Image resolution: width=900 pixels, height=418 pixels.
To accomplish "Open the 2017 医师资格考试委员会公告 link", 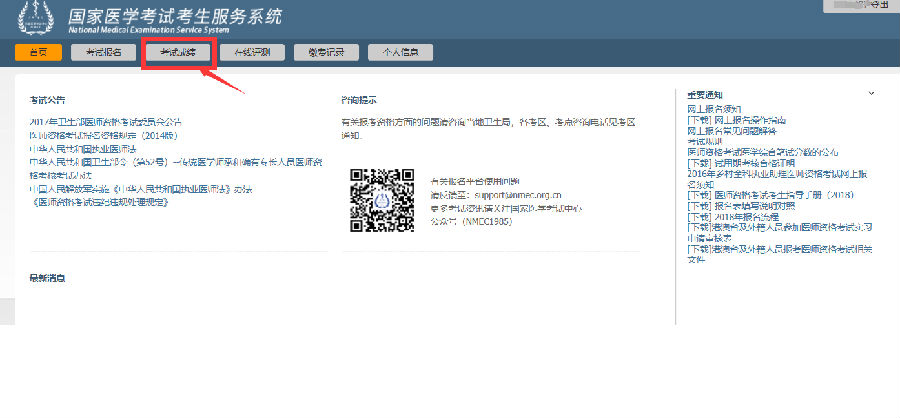I will coord(106,123).
